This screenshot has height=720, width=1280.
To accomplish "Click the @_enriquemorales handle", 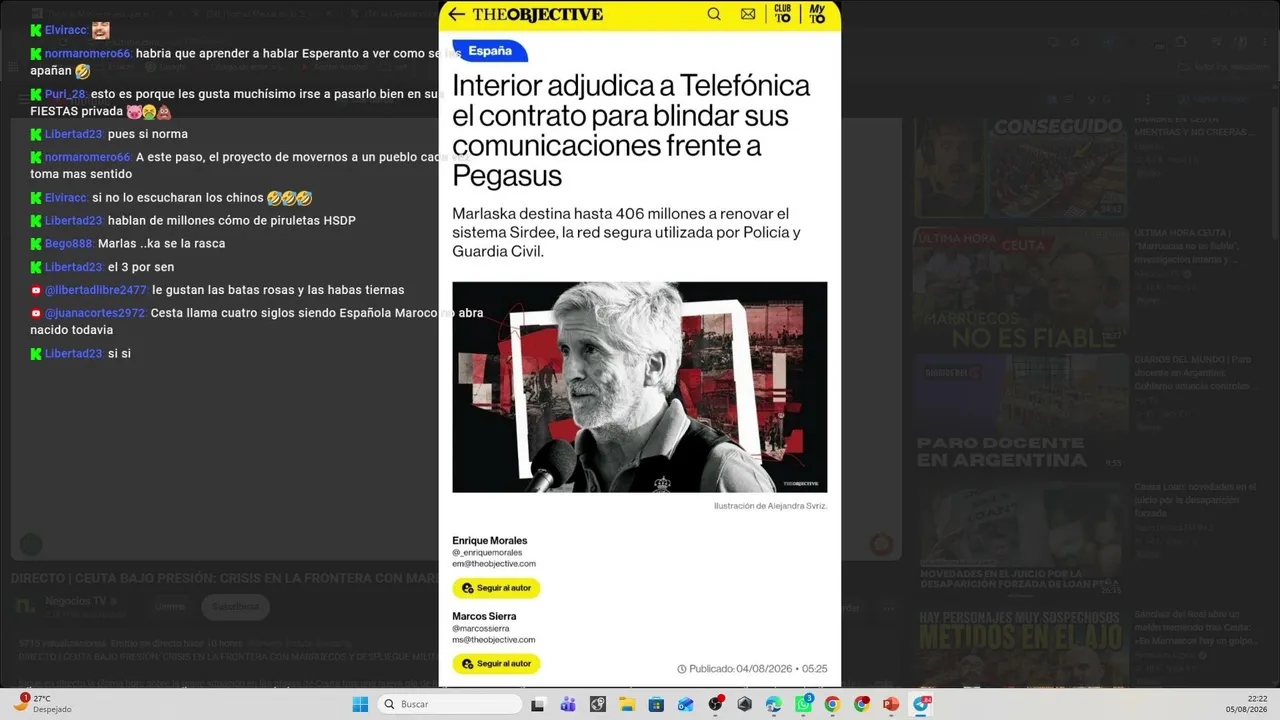I will [x=487, y=552].
